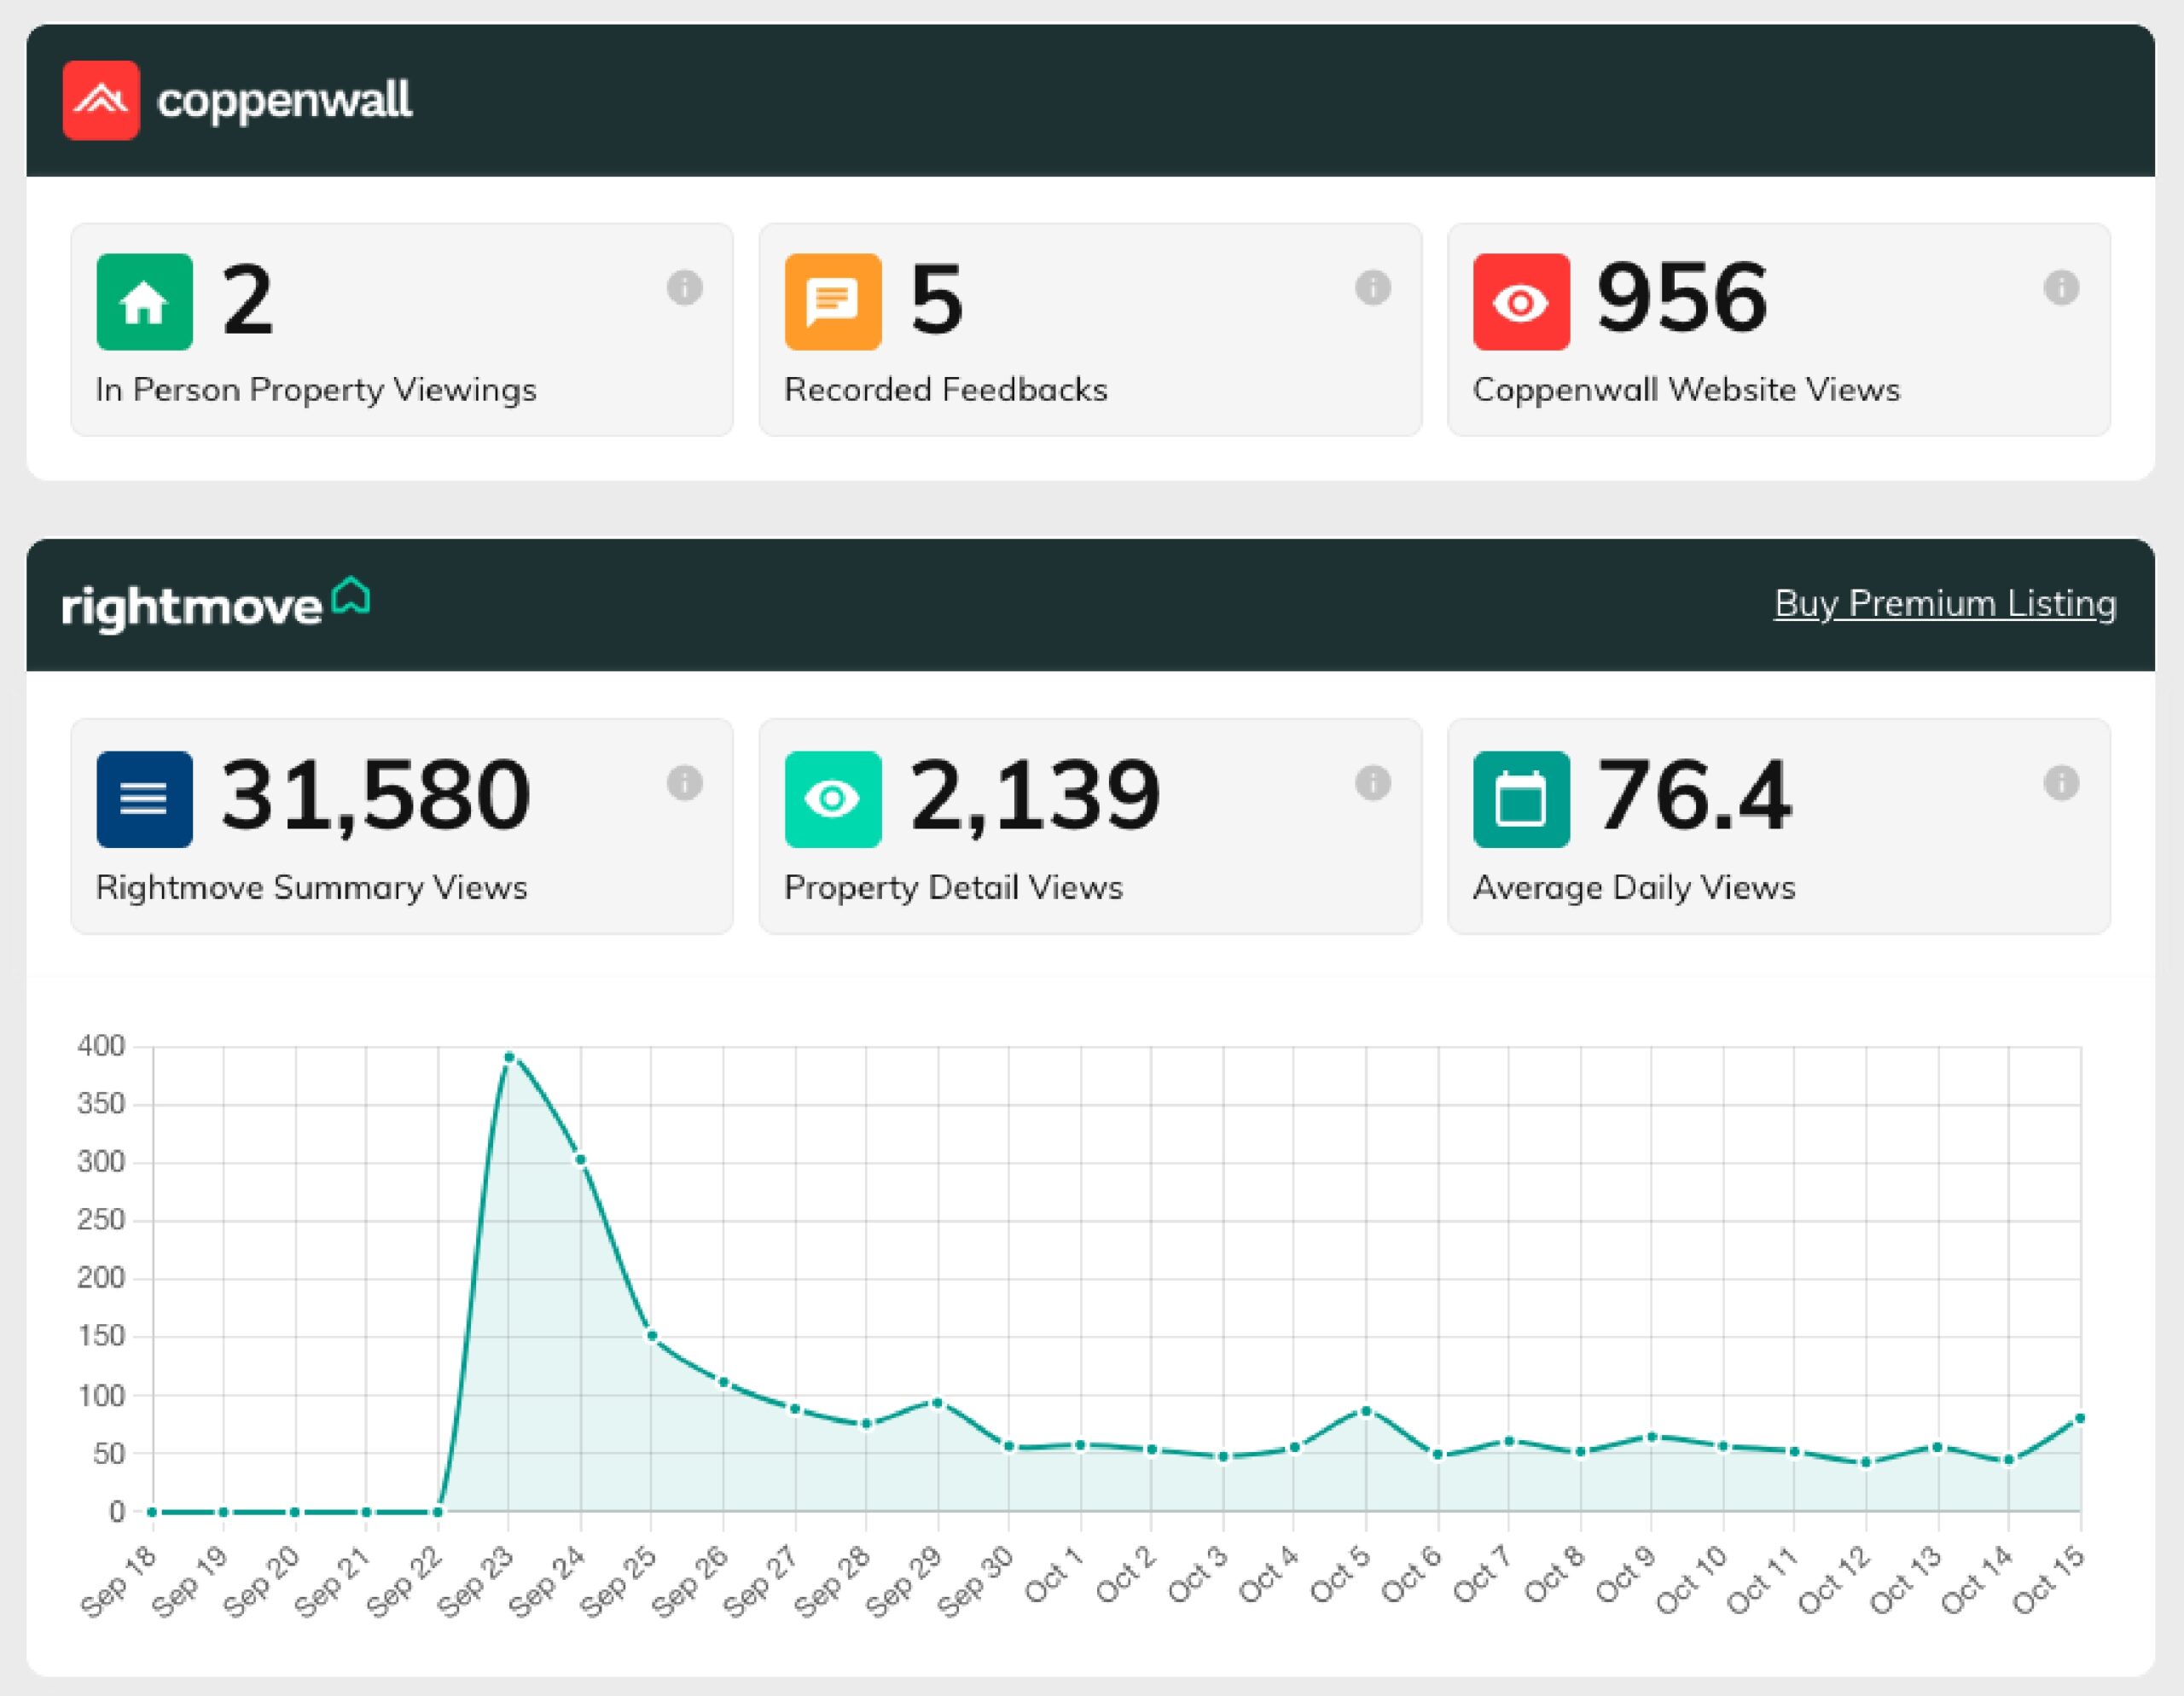Image resolution: width=2184 pixels, height=1696 pixels.
Task: Click the red Coppenwall logo icon
Action: [101, 100]
